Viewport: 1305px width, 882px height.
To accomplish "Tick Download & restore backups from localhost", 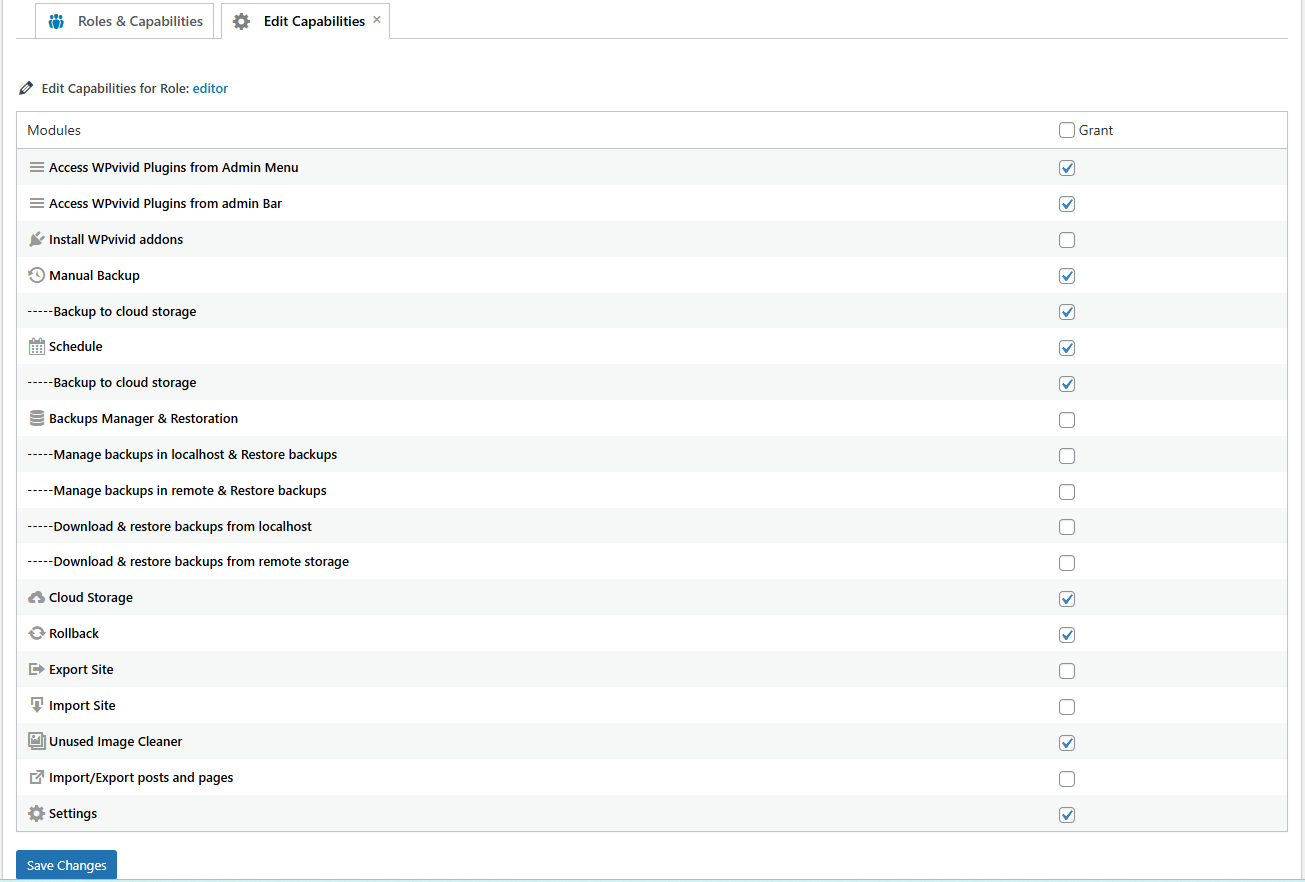I will [1067, 527].
